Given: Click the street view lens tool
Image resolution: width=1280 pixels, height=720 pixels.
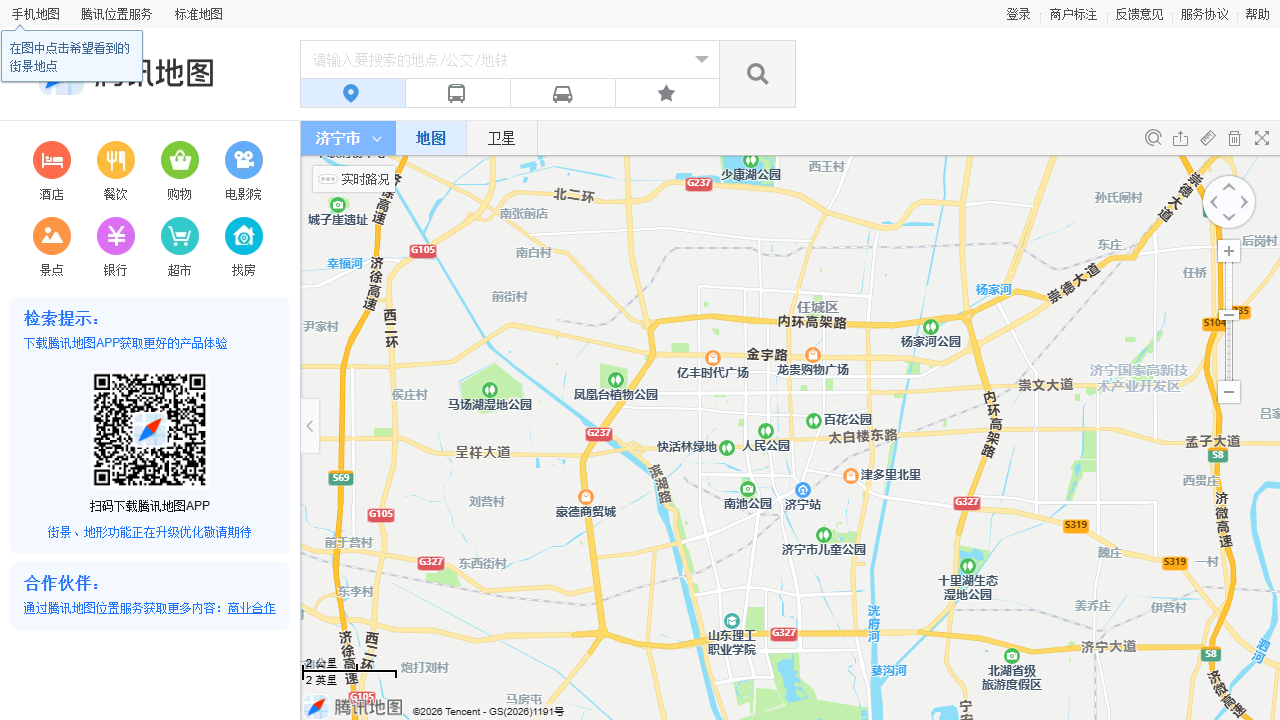Looking at the screenshot, I should coord(1153,138).
